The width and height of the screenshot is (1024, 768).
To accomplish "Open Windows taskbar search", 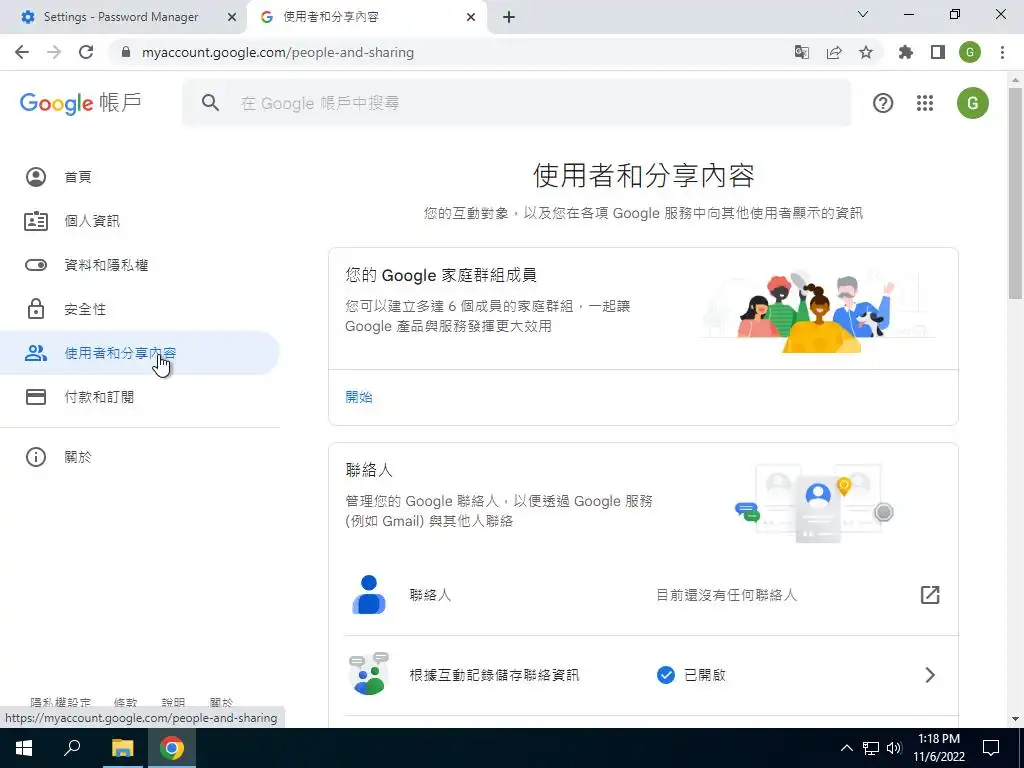I will [72, 748].
